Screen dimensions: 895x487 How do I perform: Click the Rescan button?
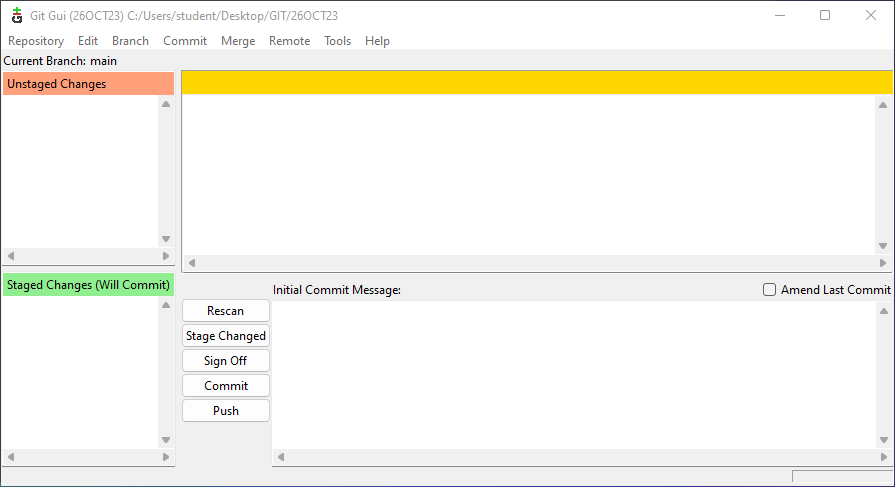click(x=225, y=311)
